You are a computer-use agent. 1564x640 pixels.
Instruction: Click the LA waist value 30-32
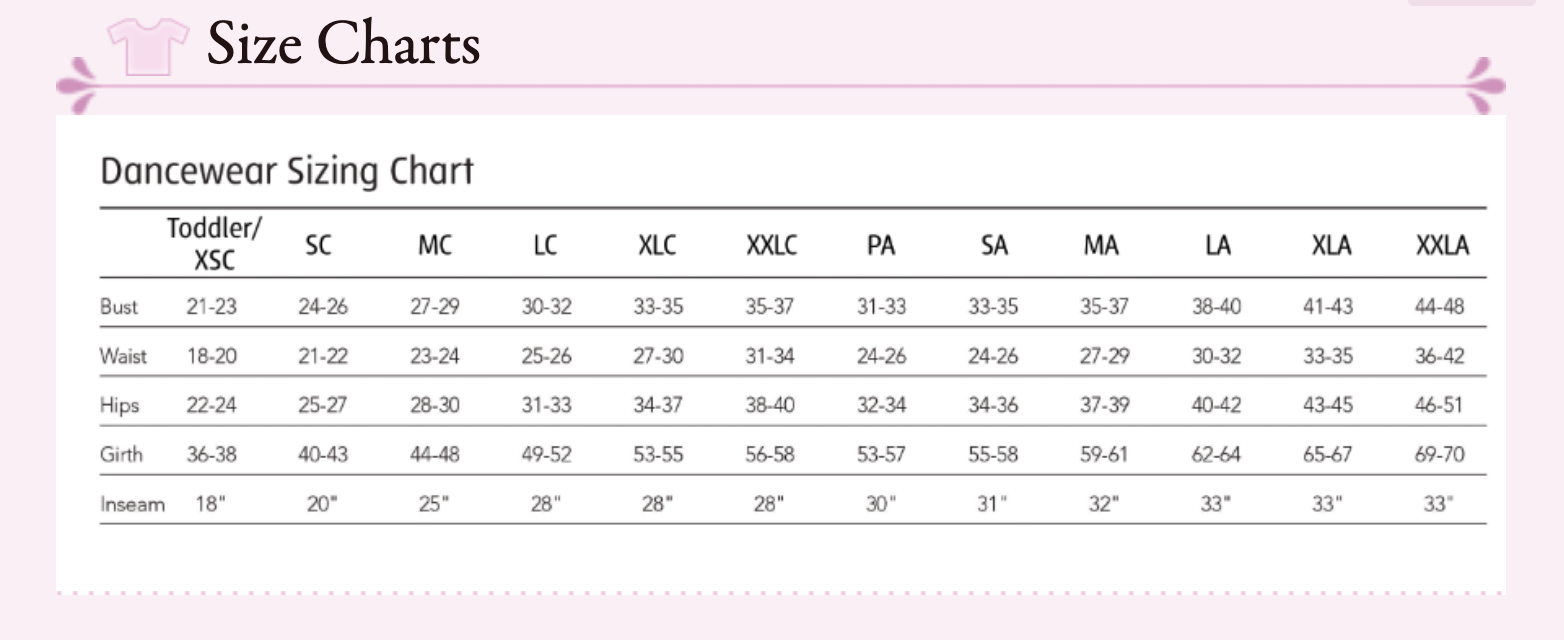[x=1216, y=356]
